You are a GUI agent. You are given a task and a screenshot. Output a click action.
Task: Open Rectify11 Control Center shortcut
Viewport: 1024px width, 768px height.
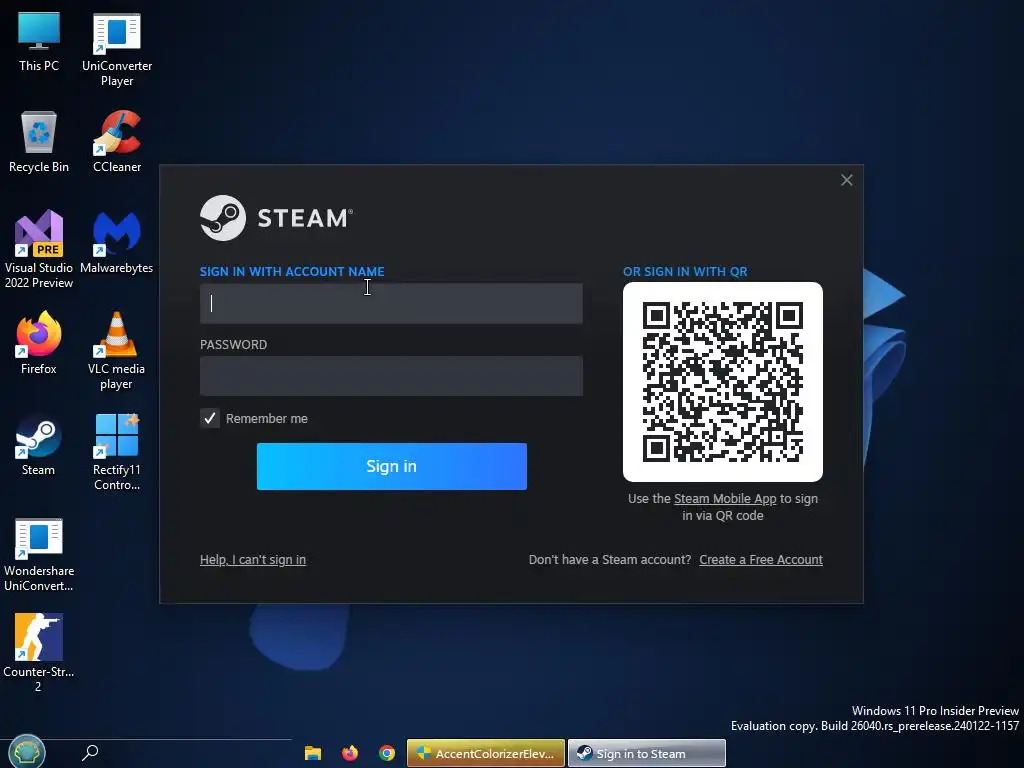coord(117,452)
